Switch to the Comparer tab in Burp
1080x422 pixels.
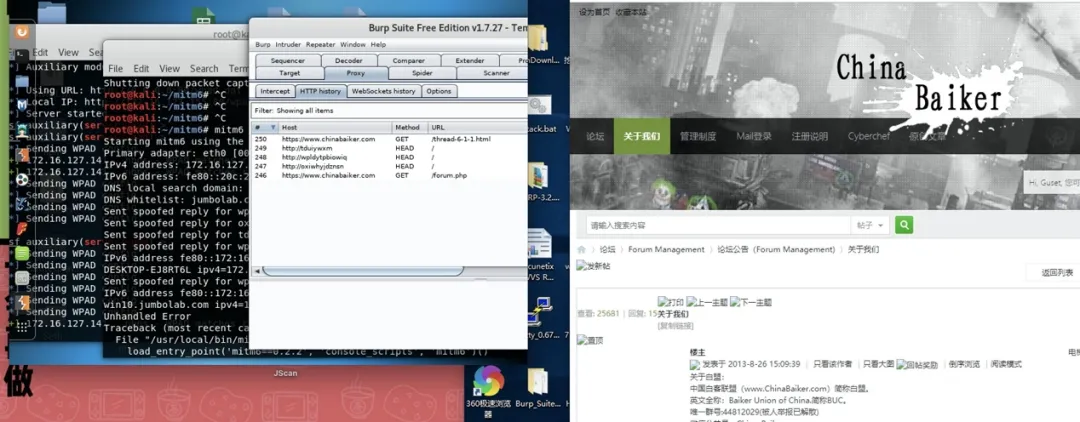(x=408, y=61)
